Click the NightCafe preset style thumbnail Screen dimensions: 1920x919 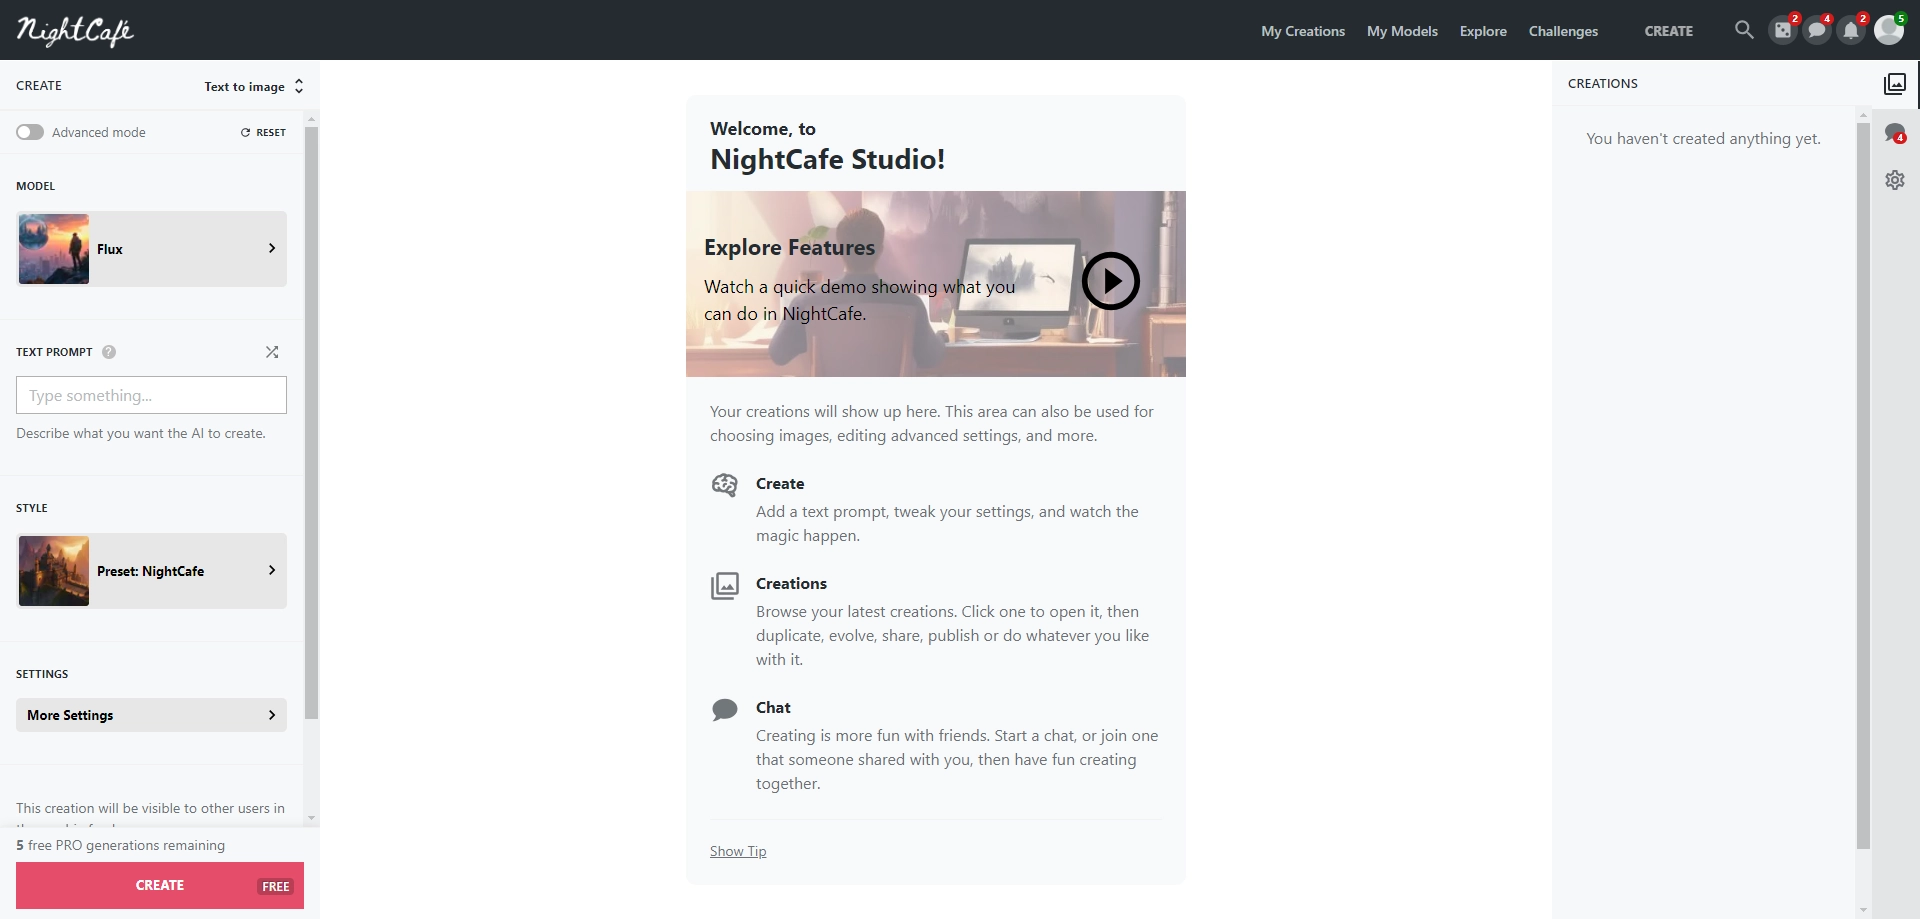pos(54,571)
